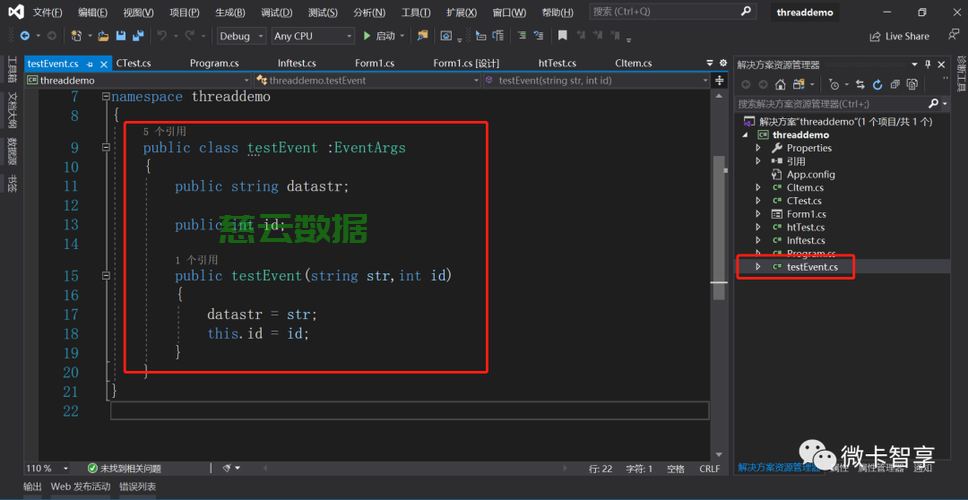Screen dimensions: 968x500
Task: Click the Refresh icon in Solution Explorer
Action: [878, 85]
